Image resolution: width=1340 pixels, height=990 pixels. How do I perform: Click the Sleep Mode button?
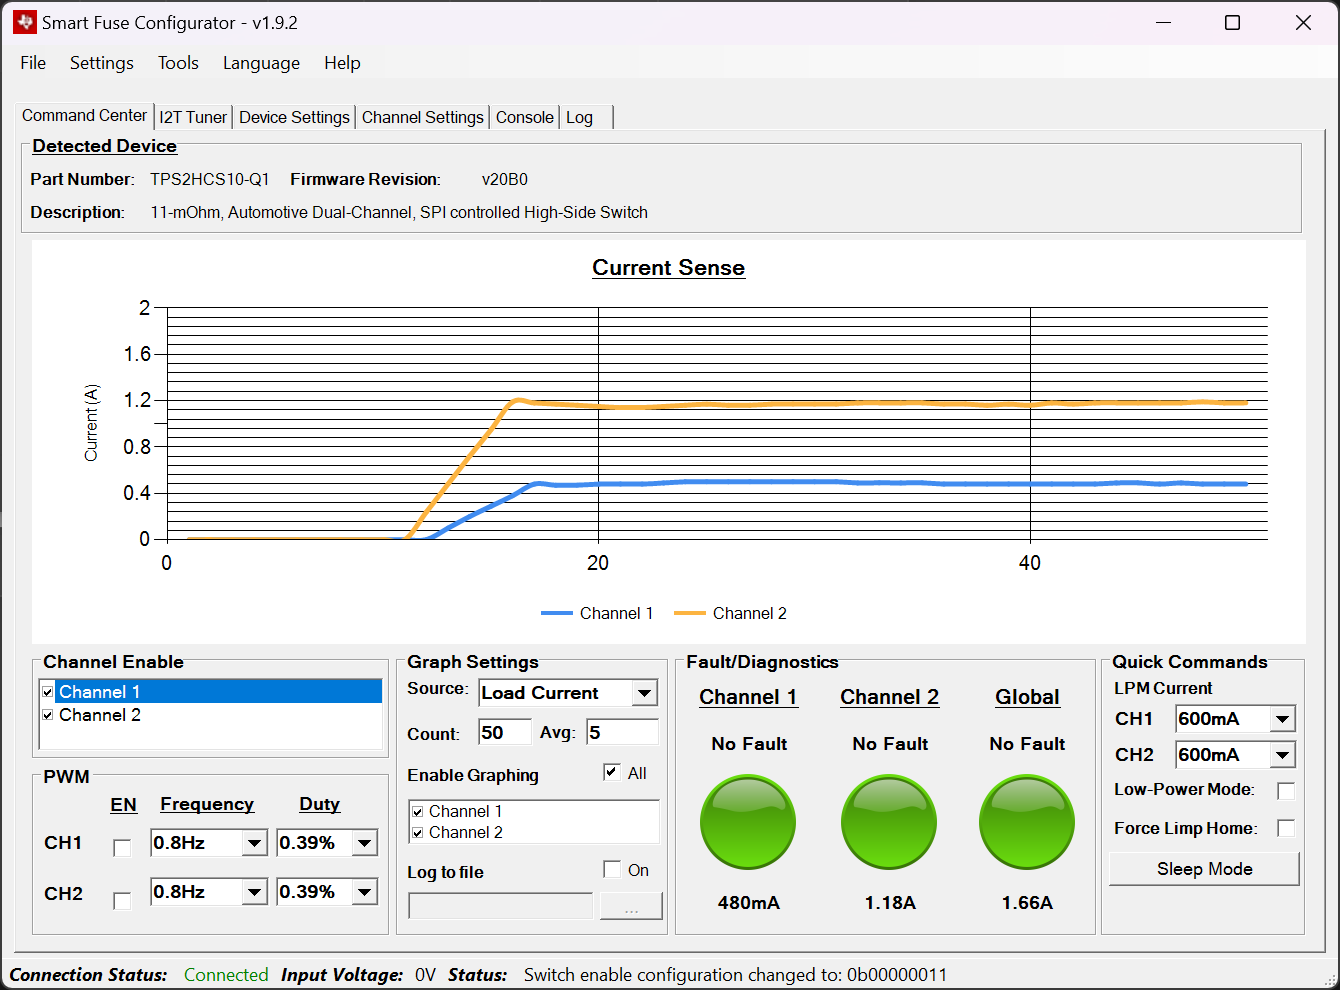coord(1204,869)
